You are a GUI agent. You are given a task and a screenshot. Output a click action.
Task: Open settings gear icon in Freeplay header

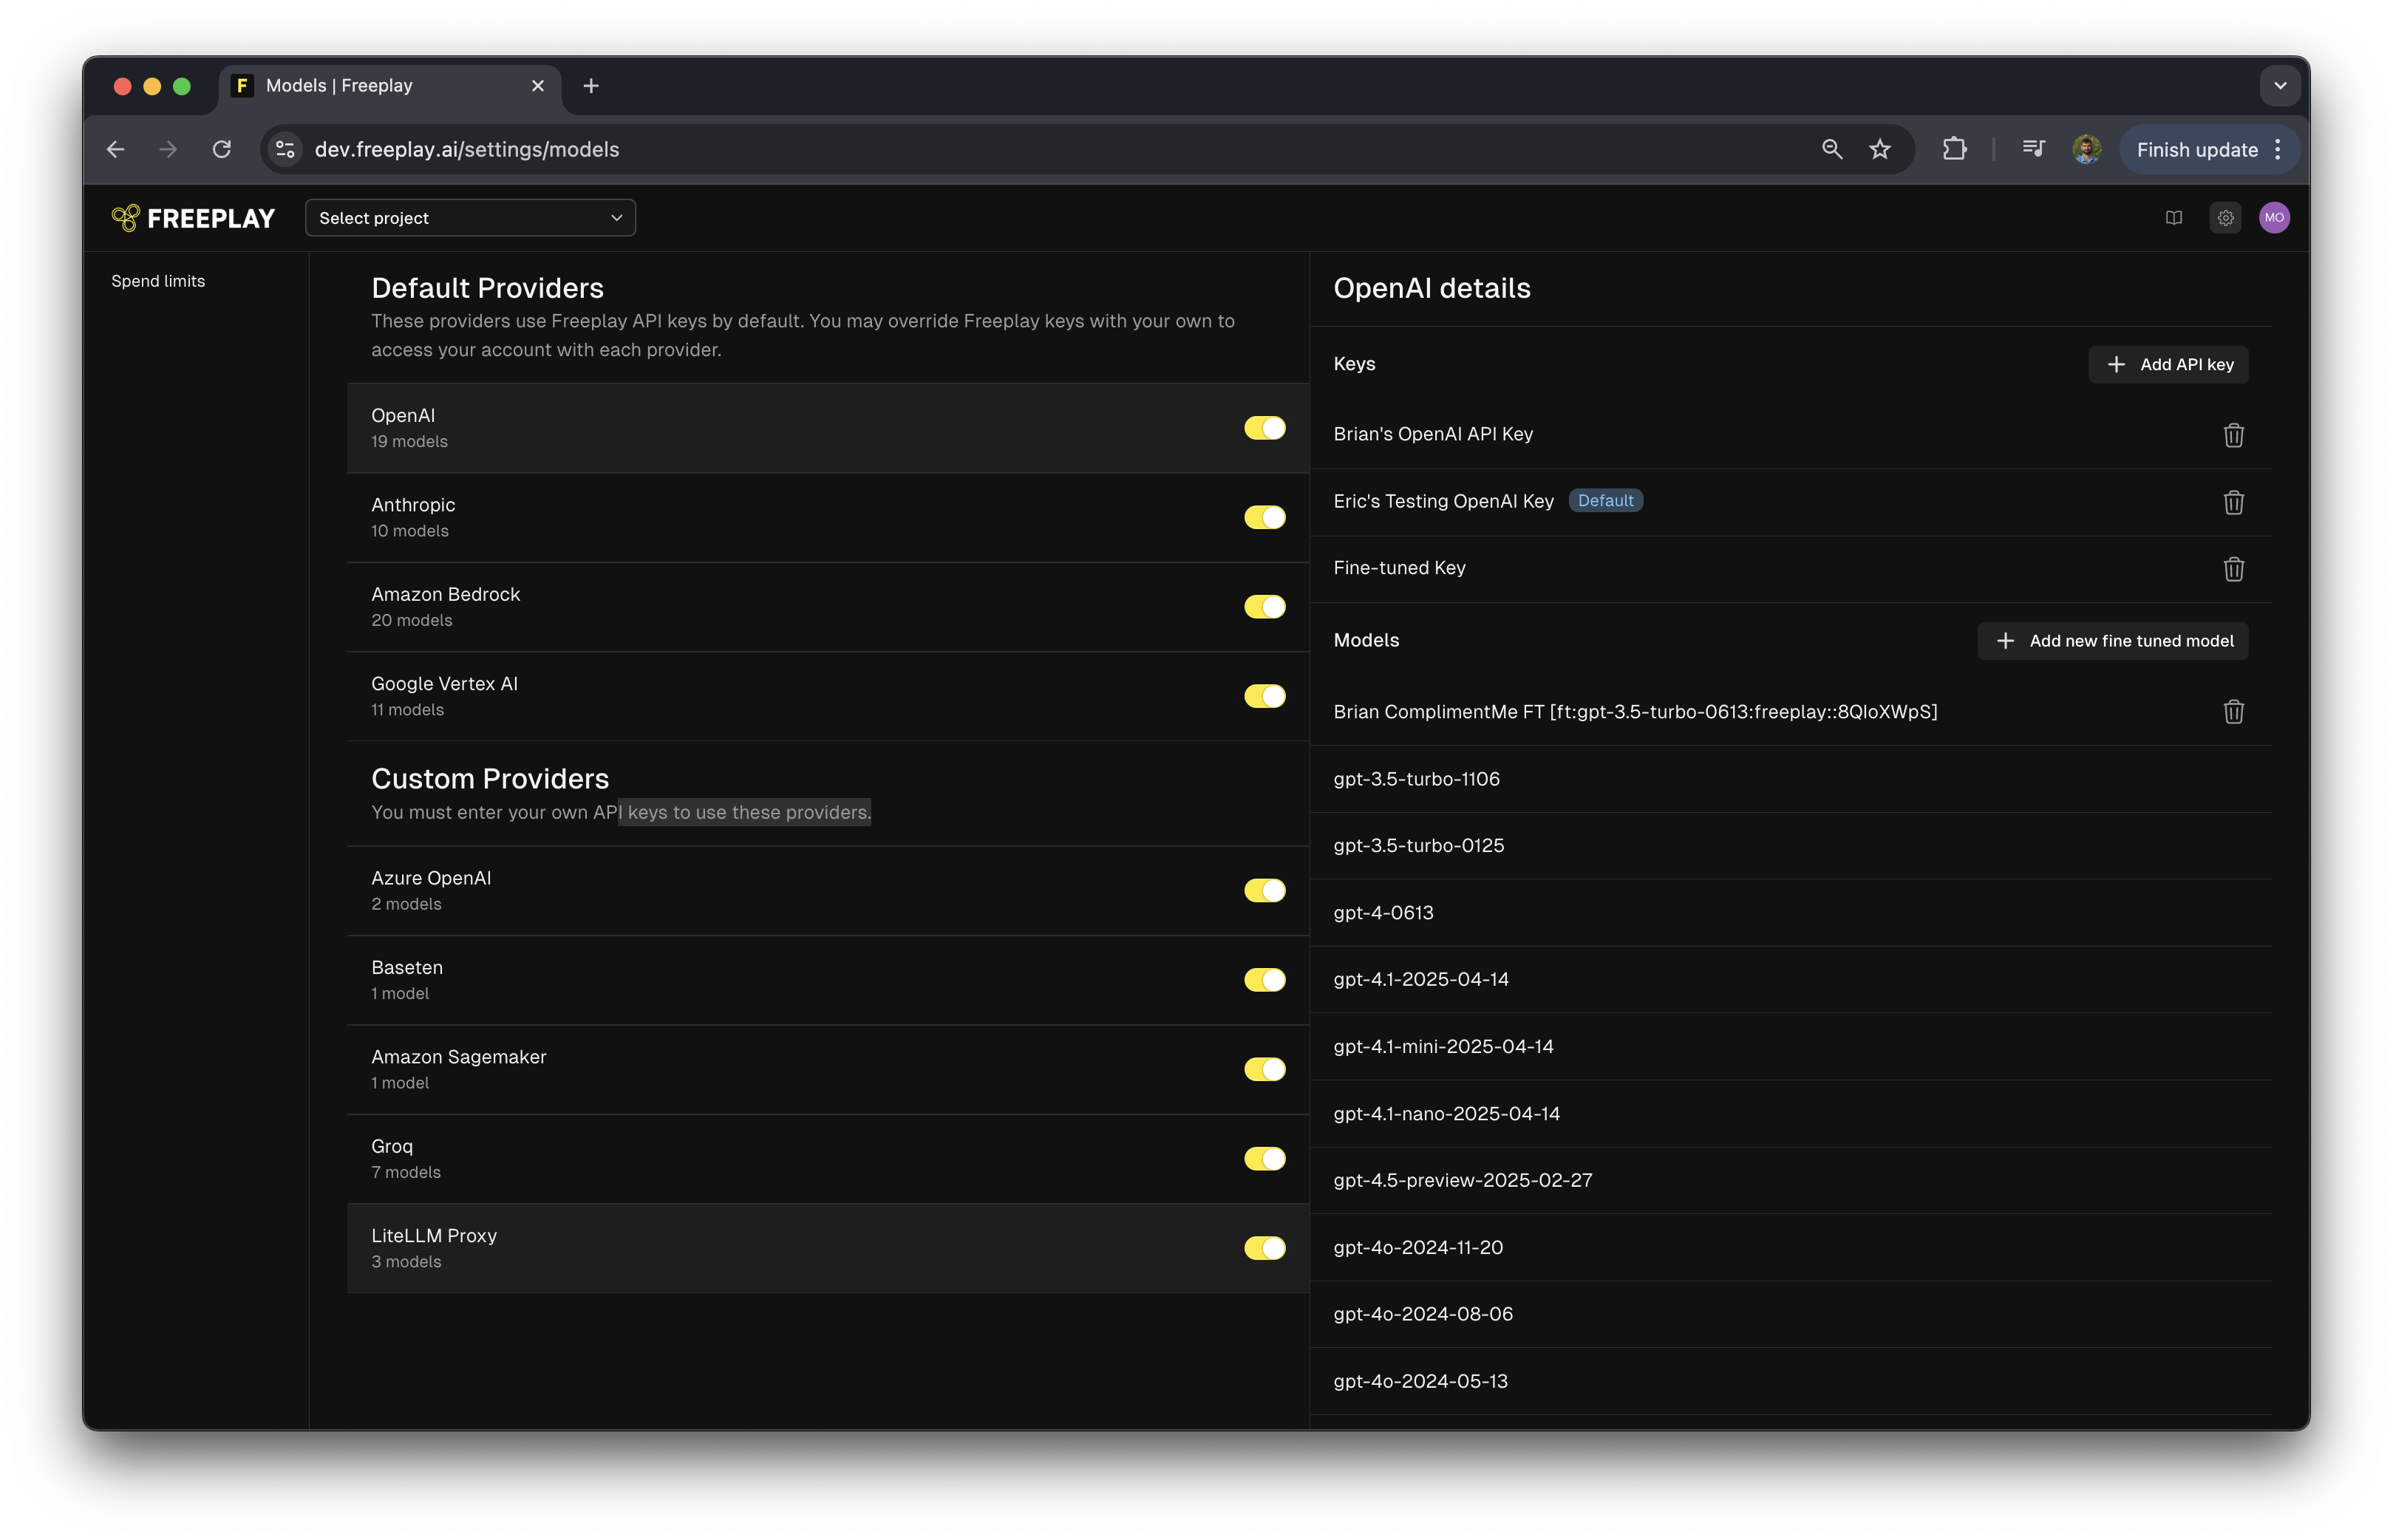tap(2225, 218)
